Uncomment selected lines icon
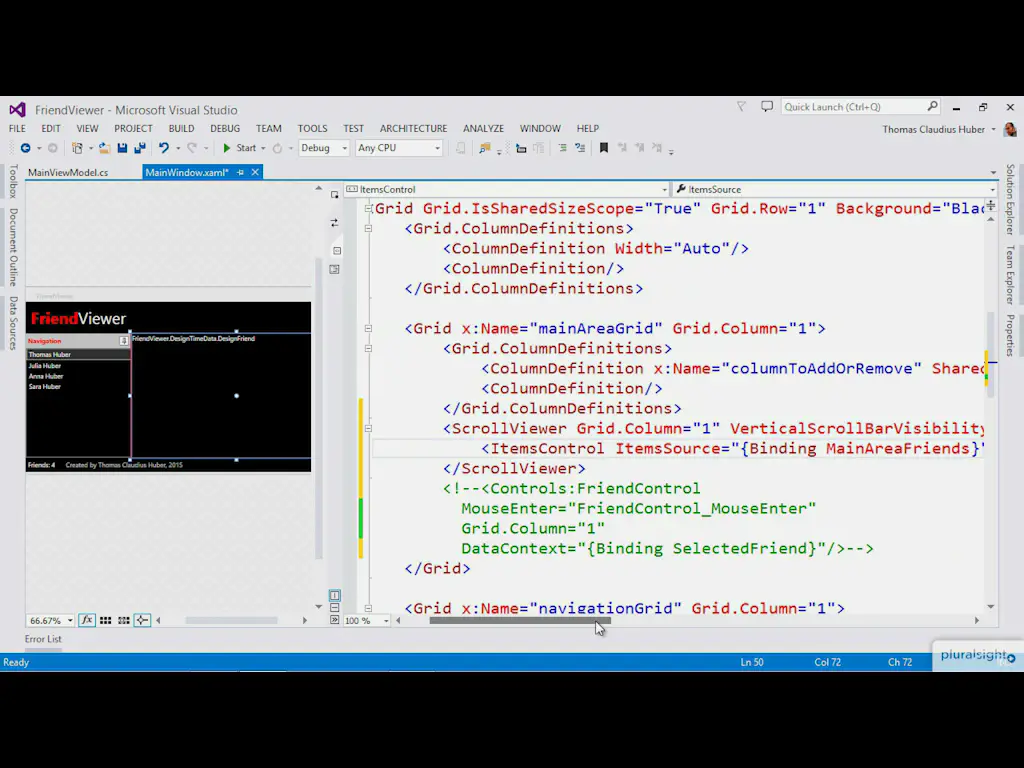 tap(580, 148)
